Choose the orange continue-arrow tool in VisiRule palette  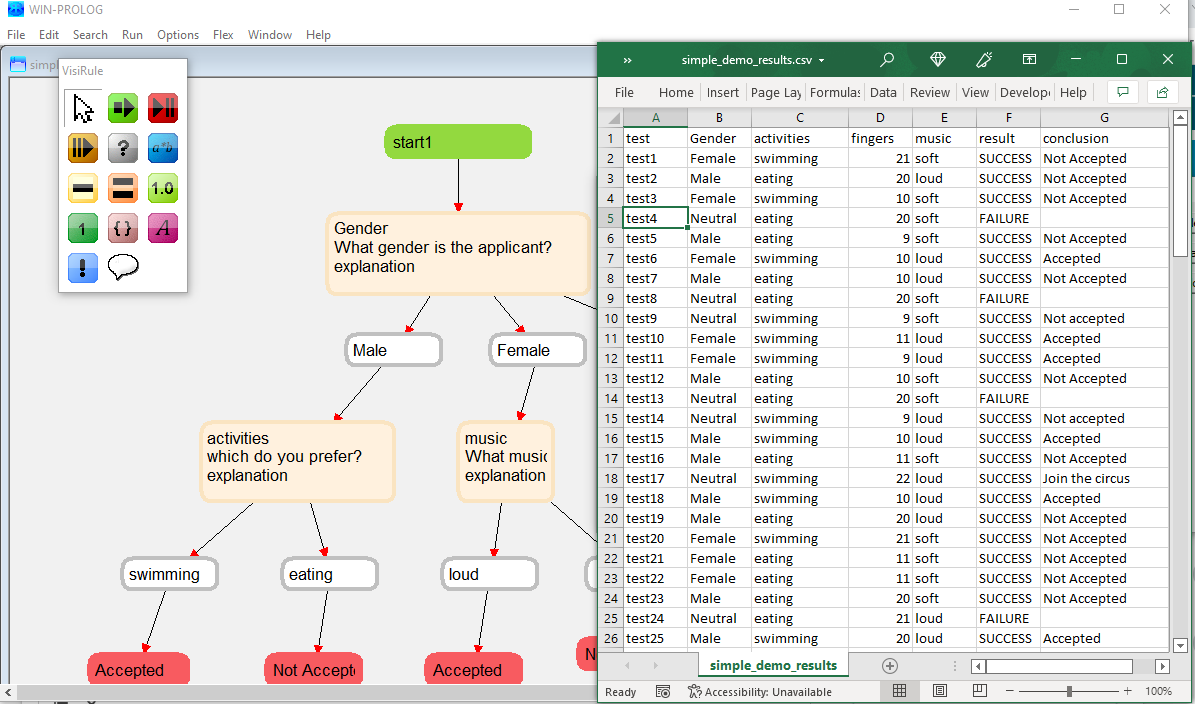pyautogui.click(x=83, y=148)
